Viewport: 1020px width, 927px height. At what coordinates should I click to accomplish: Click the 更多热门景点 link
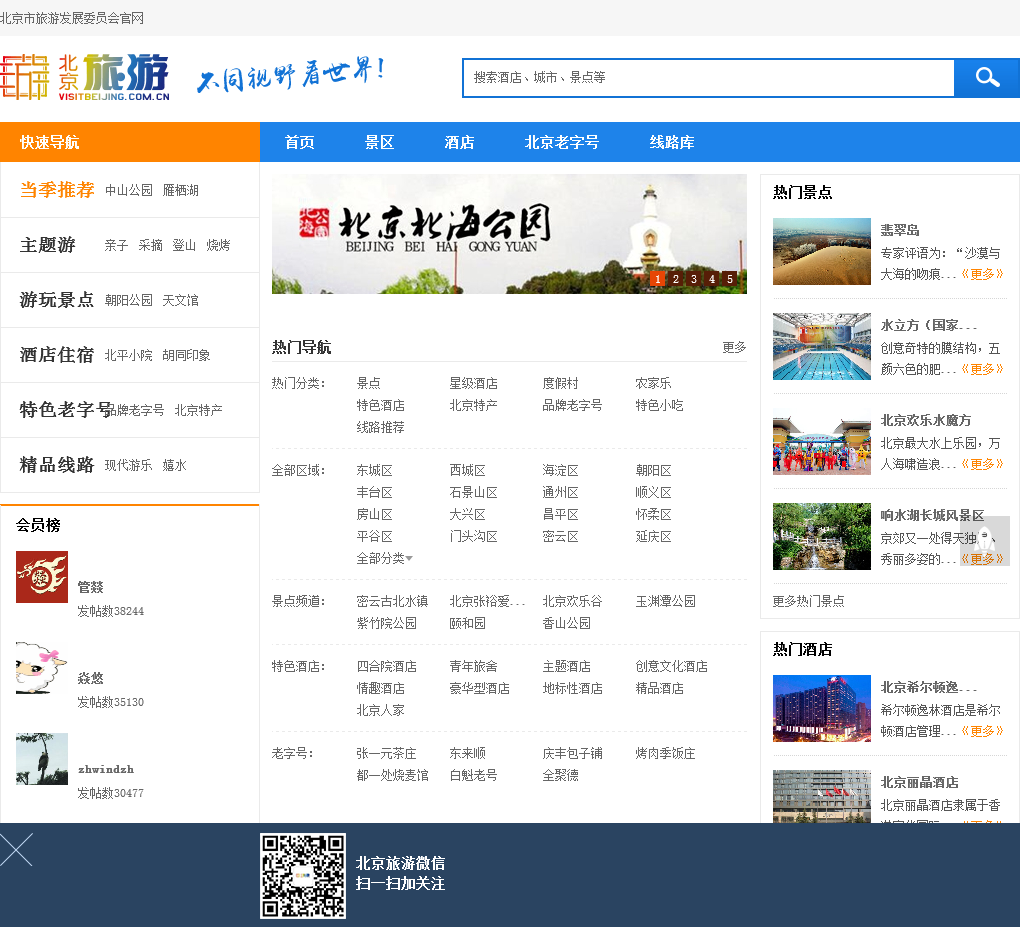click(x=808, y=601)
